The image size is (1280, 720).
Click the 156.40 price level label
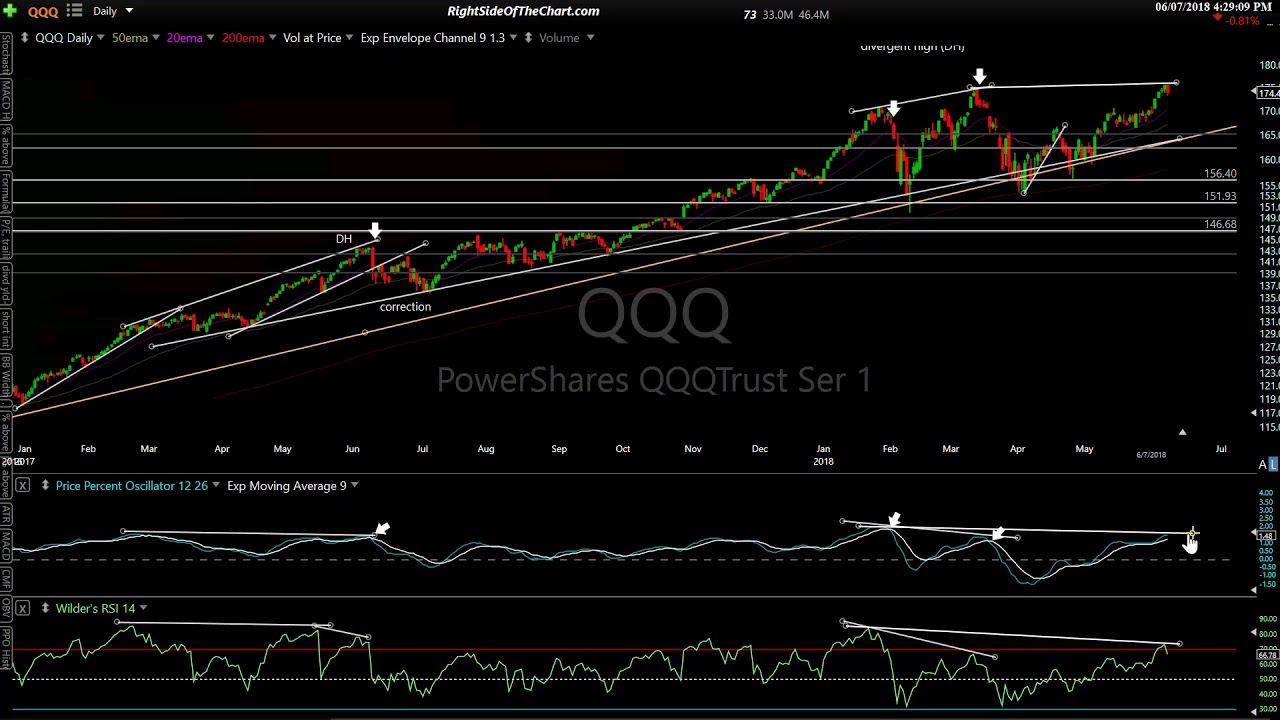(1220, 174)
